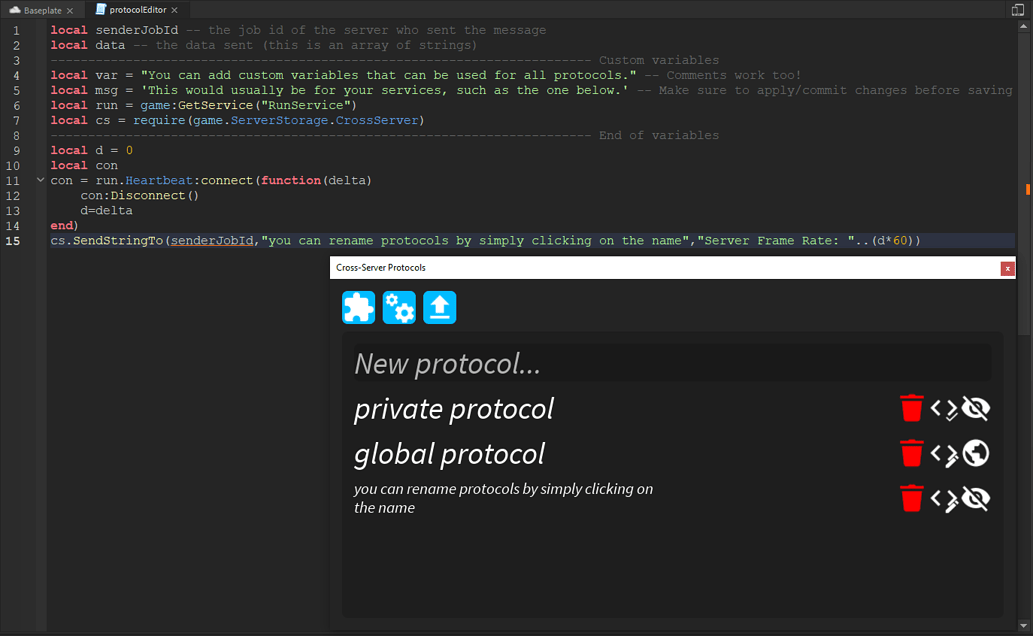The height and width of the screenshot is (636, 1033).
Task: Click 'global protocol' name to rename it
Action: (x=448, y=453)
